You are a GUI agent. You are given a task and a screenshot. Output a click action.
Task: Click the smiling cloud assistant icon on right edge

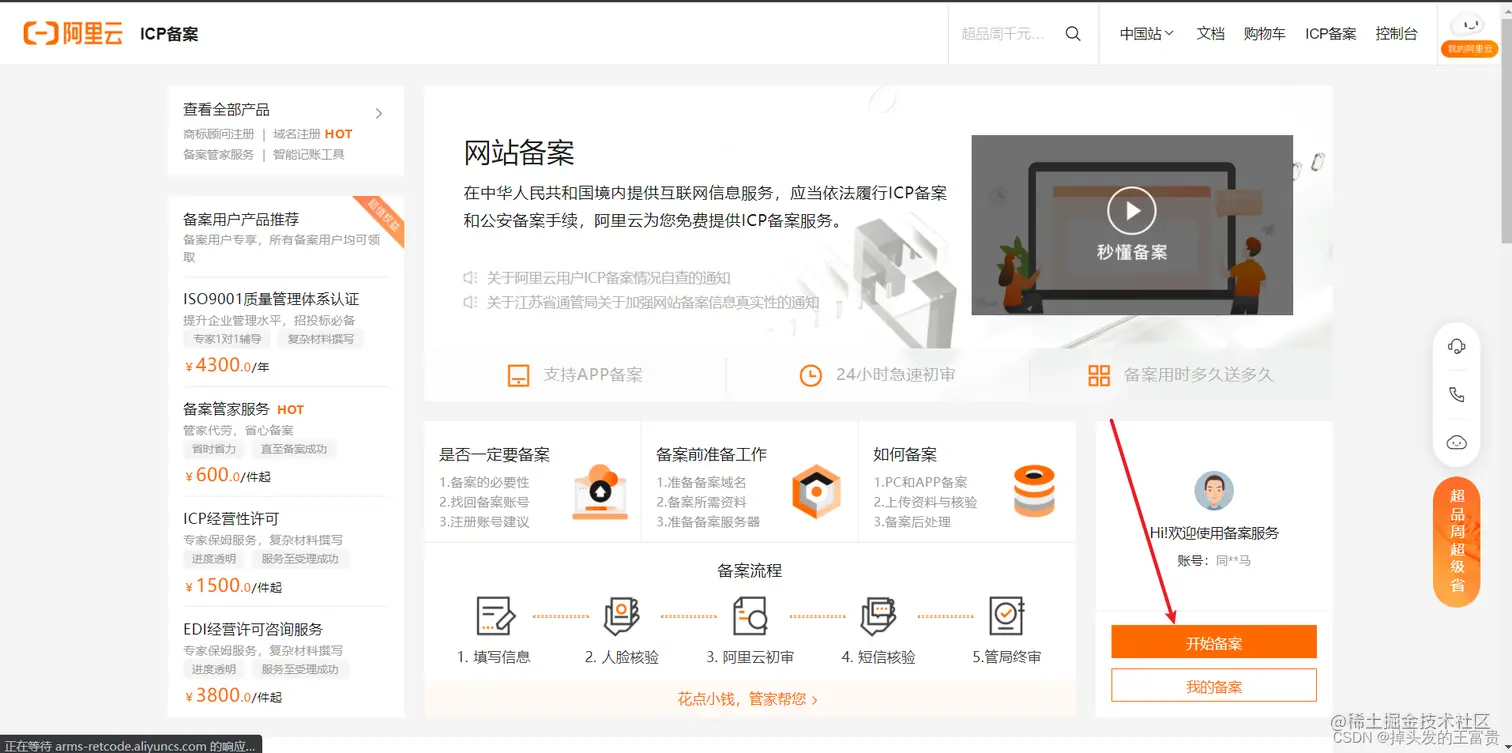point(1456,441)
